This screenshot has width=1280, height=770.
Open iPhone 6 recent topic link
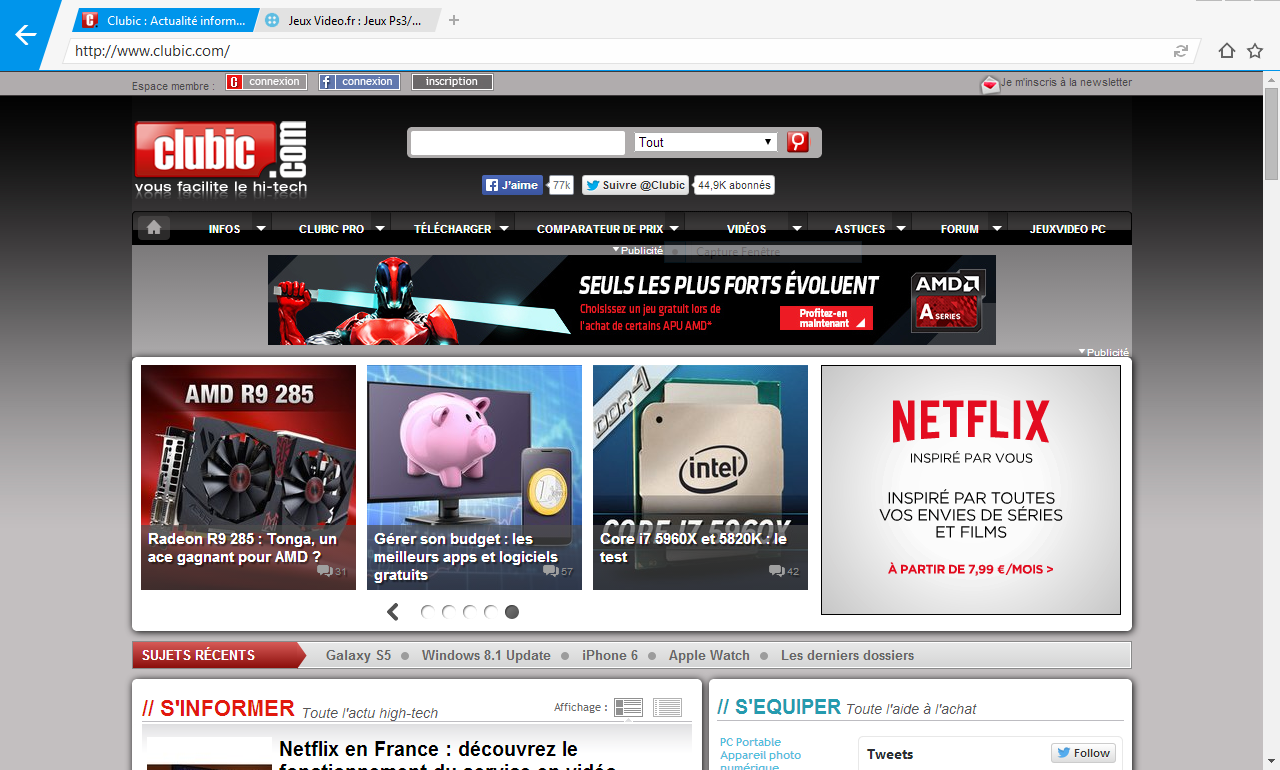pyautogui.click(x=610, y=655)
